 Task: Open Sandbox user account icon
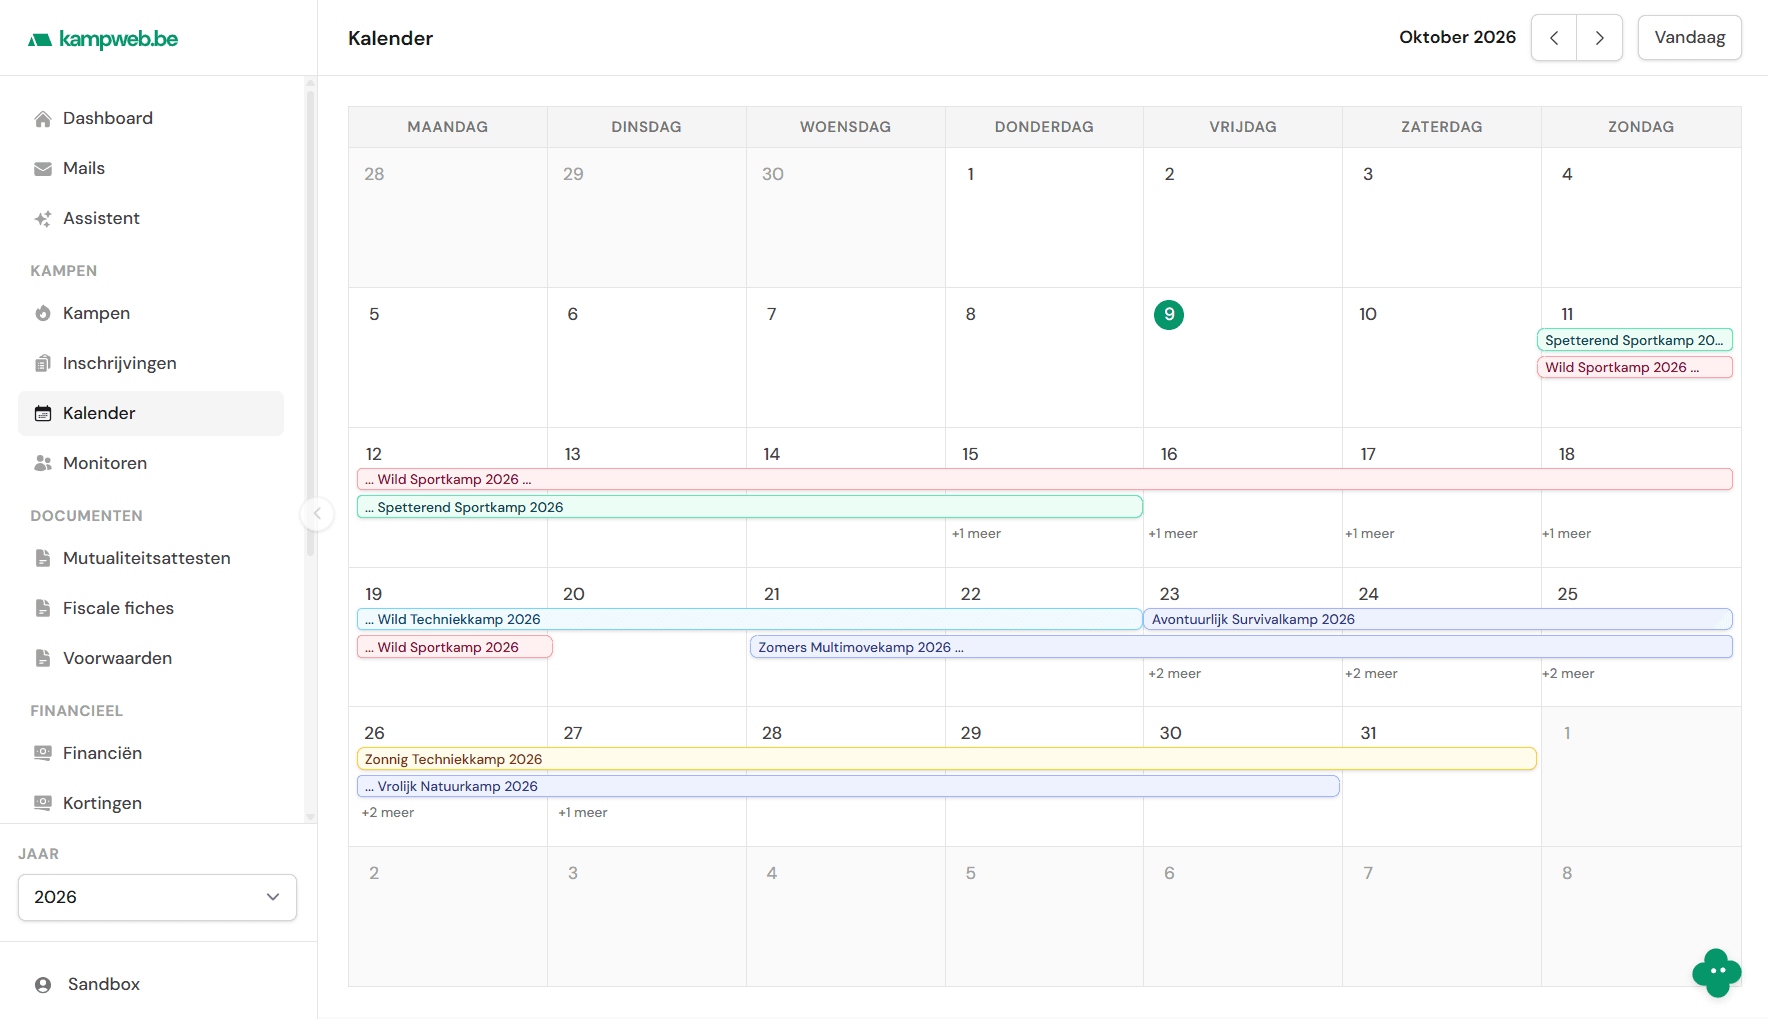point(43,985)
